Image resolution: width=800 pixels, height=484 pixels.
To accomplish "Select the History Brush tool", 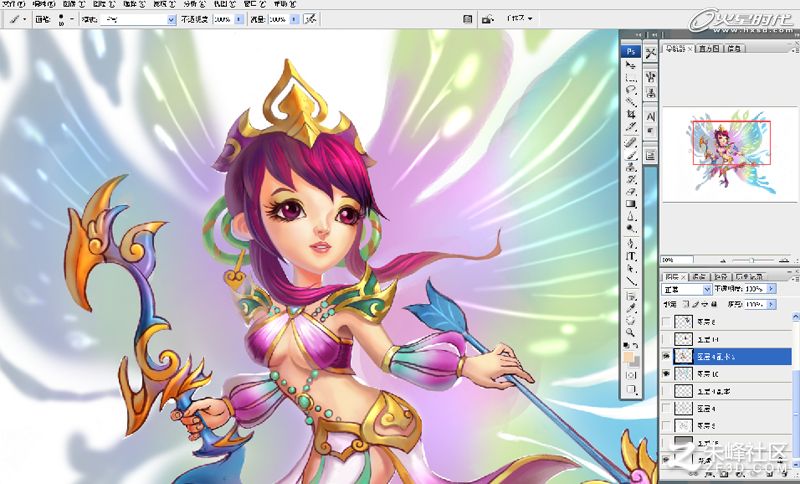I will click(631, 180).
